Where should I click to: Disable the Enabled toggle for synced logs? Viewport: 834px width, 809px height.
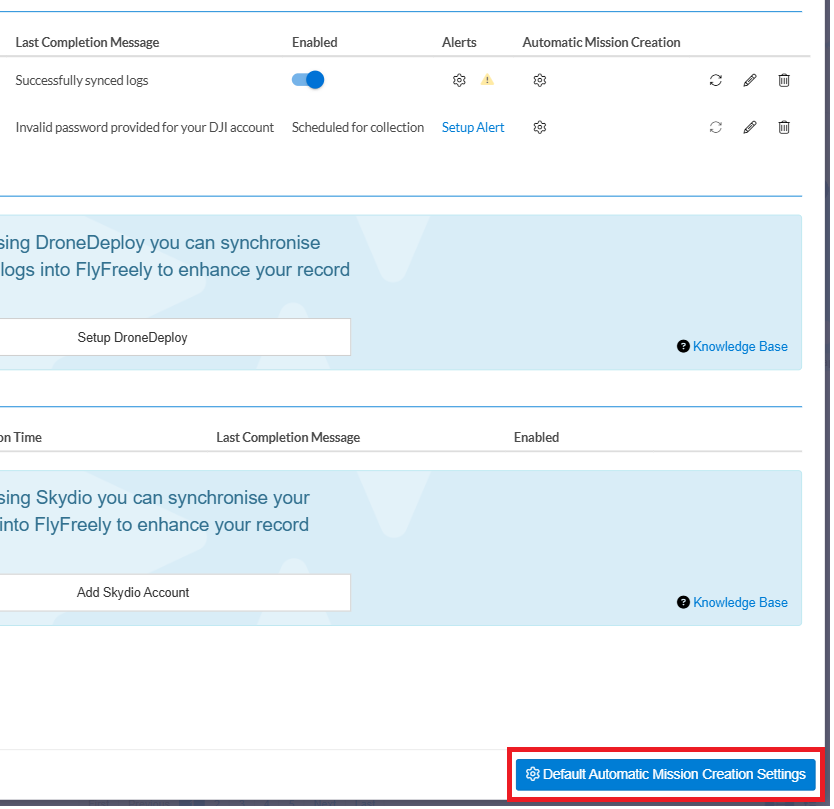point(307,80)
